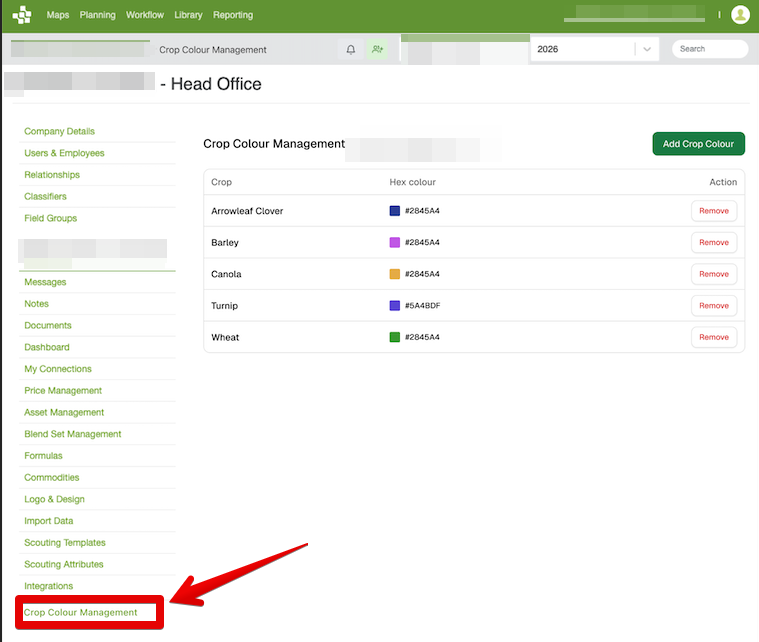Open Scouting Attributes
Screen dimensions: 759x642
[64, 565]
